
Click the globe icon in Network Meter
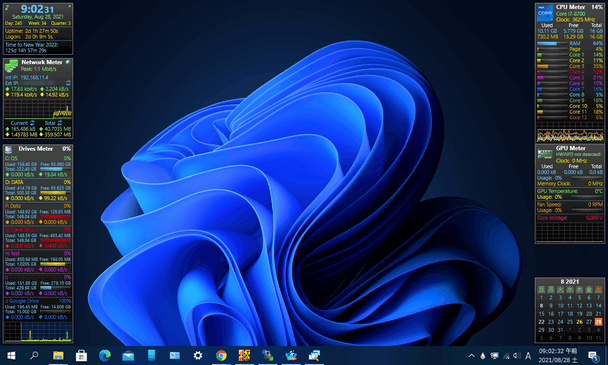68,62
